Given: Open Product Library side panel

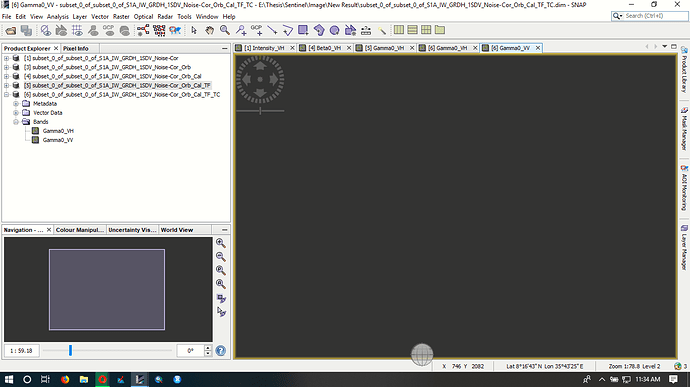Looking at the screenshot, I should [x=684, y=69].
